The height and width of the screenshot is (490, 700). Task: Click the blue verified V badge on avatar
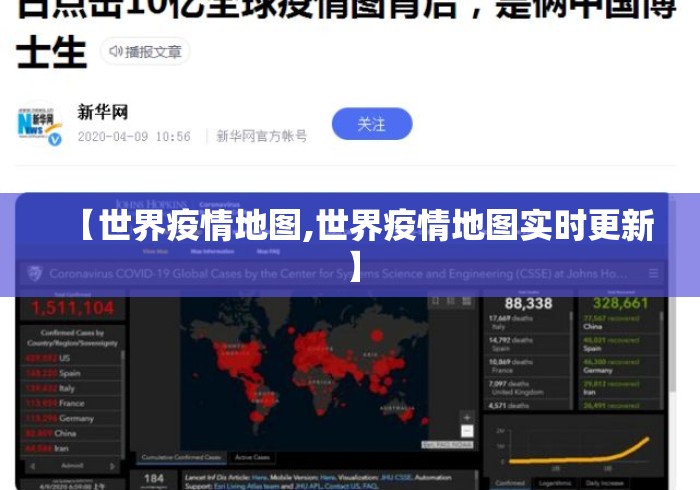pos(55,140)
